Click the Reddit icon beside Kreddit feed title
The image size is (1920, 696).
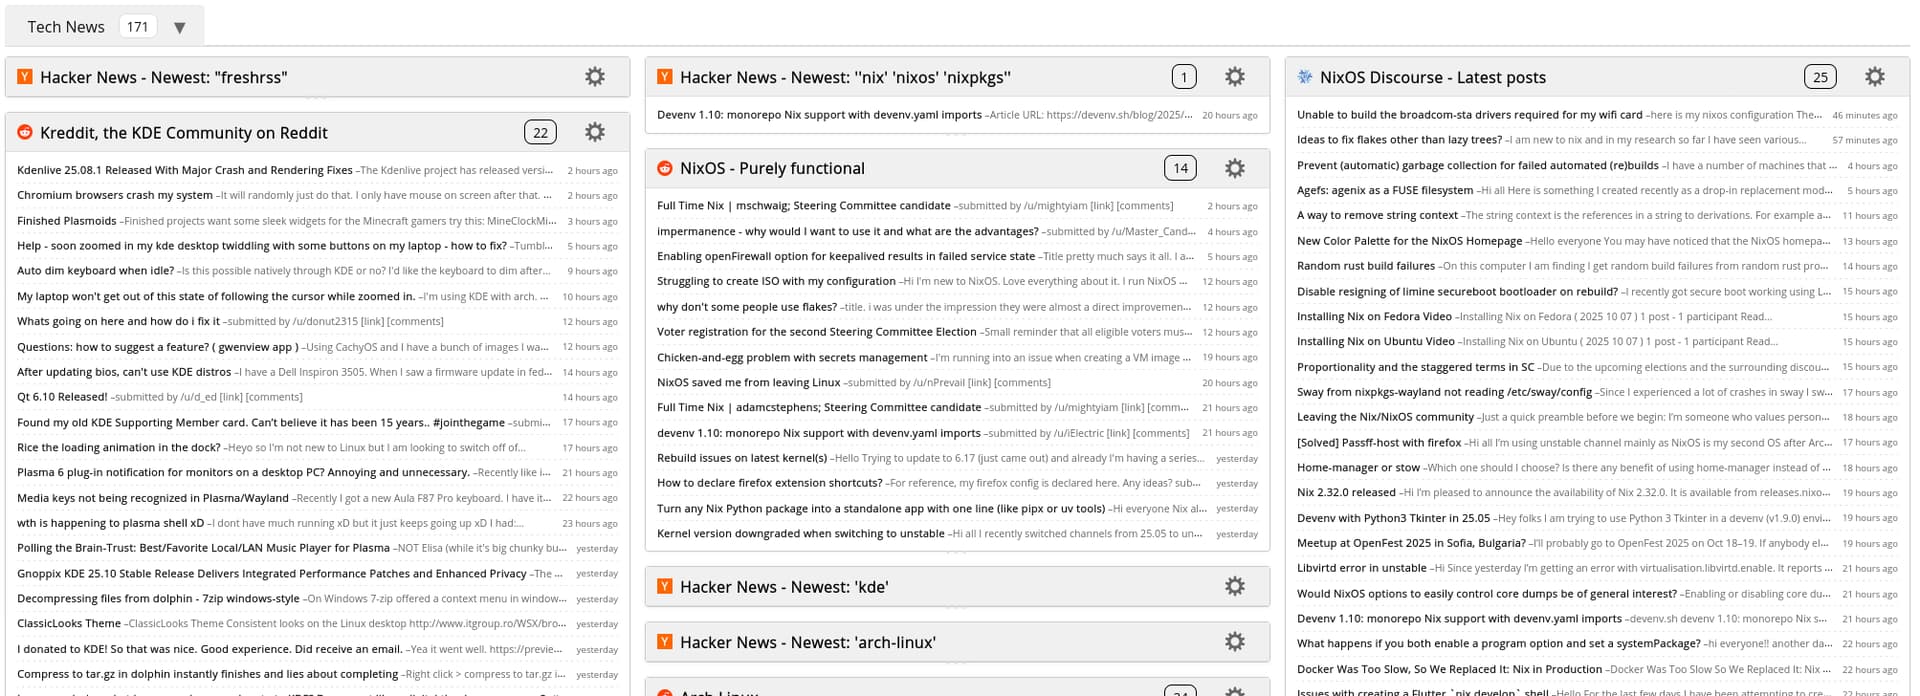pyautogui.click(x=25, y=132)
